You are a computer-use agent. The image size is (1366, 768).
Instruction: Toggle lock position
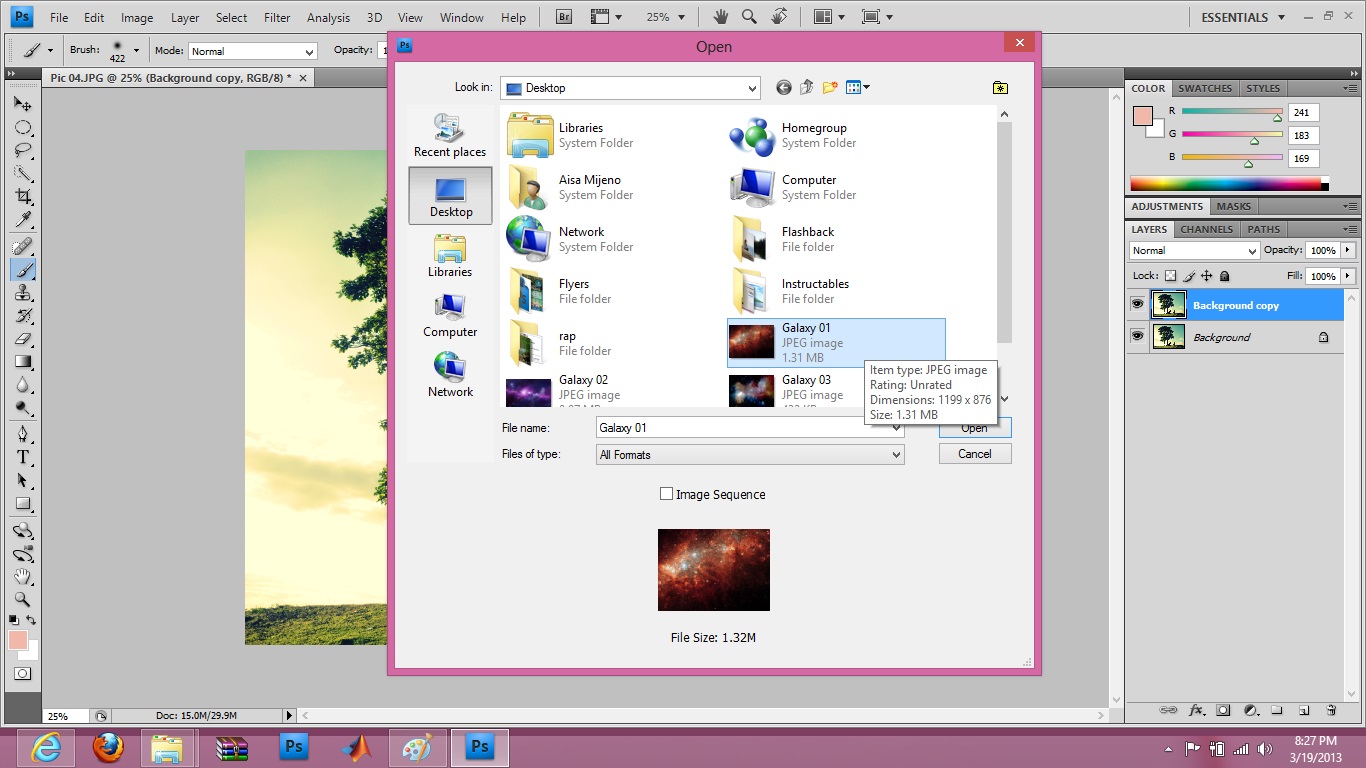click(x=1207, y=276)
